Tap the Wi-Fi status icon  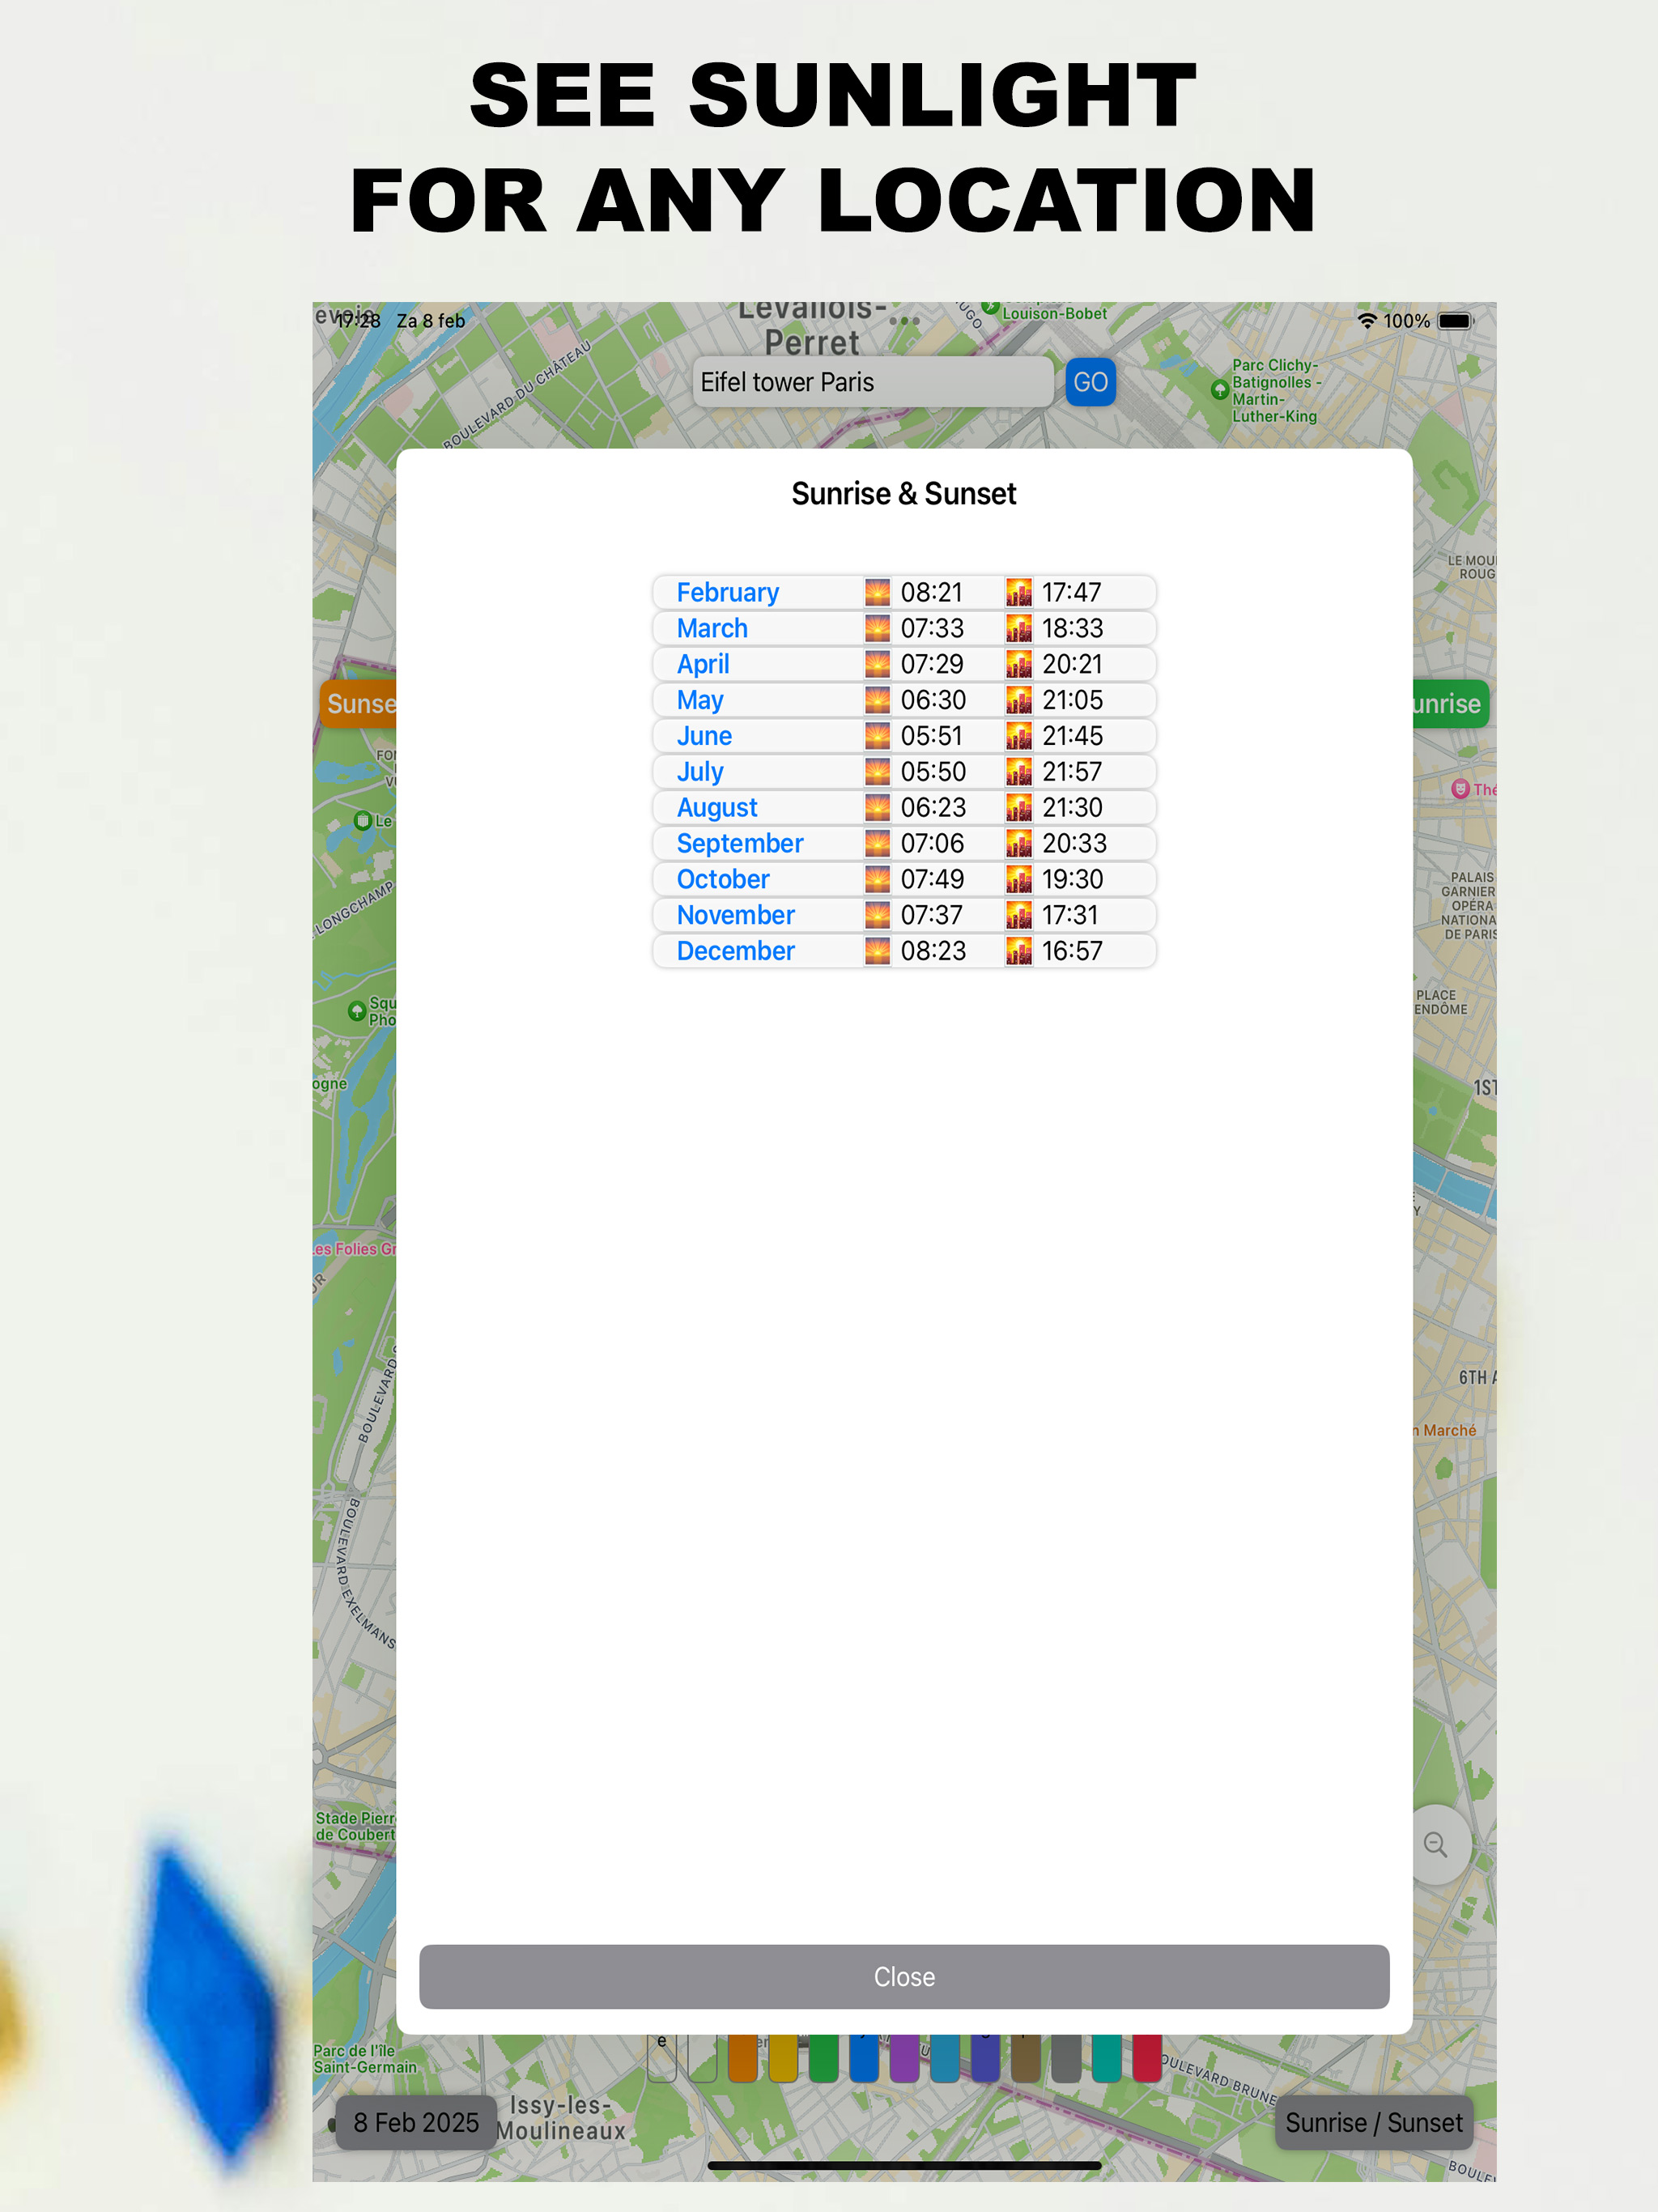pos(1367,321)
